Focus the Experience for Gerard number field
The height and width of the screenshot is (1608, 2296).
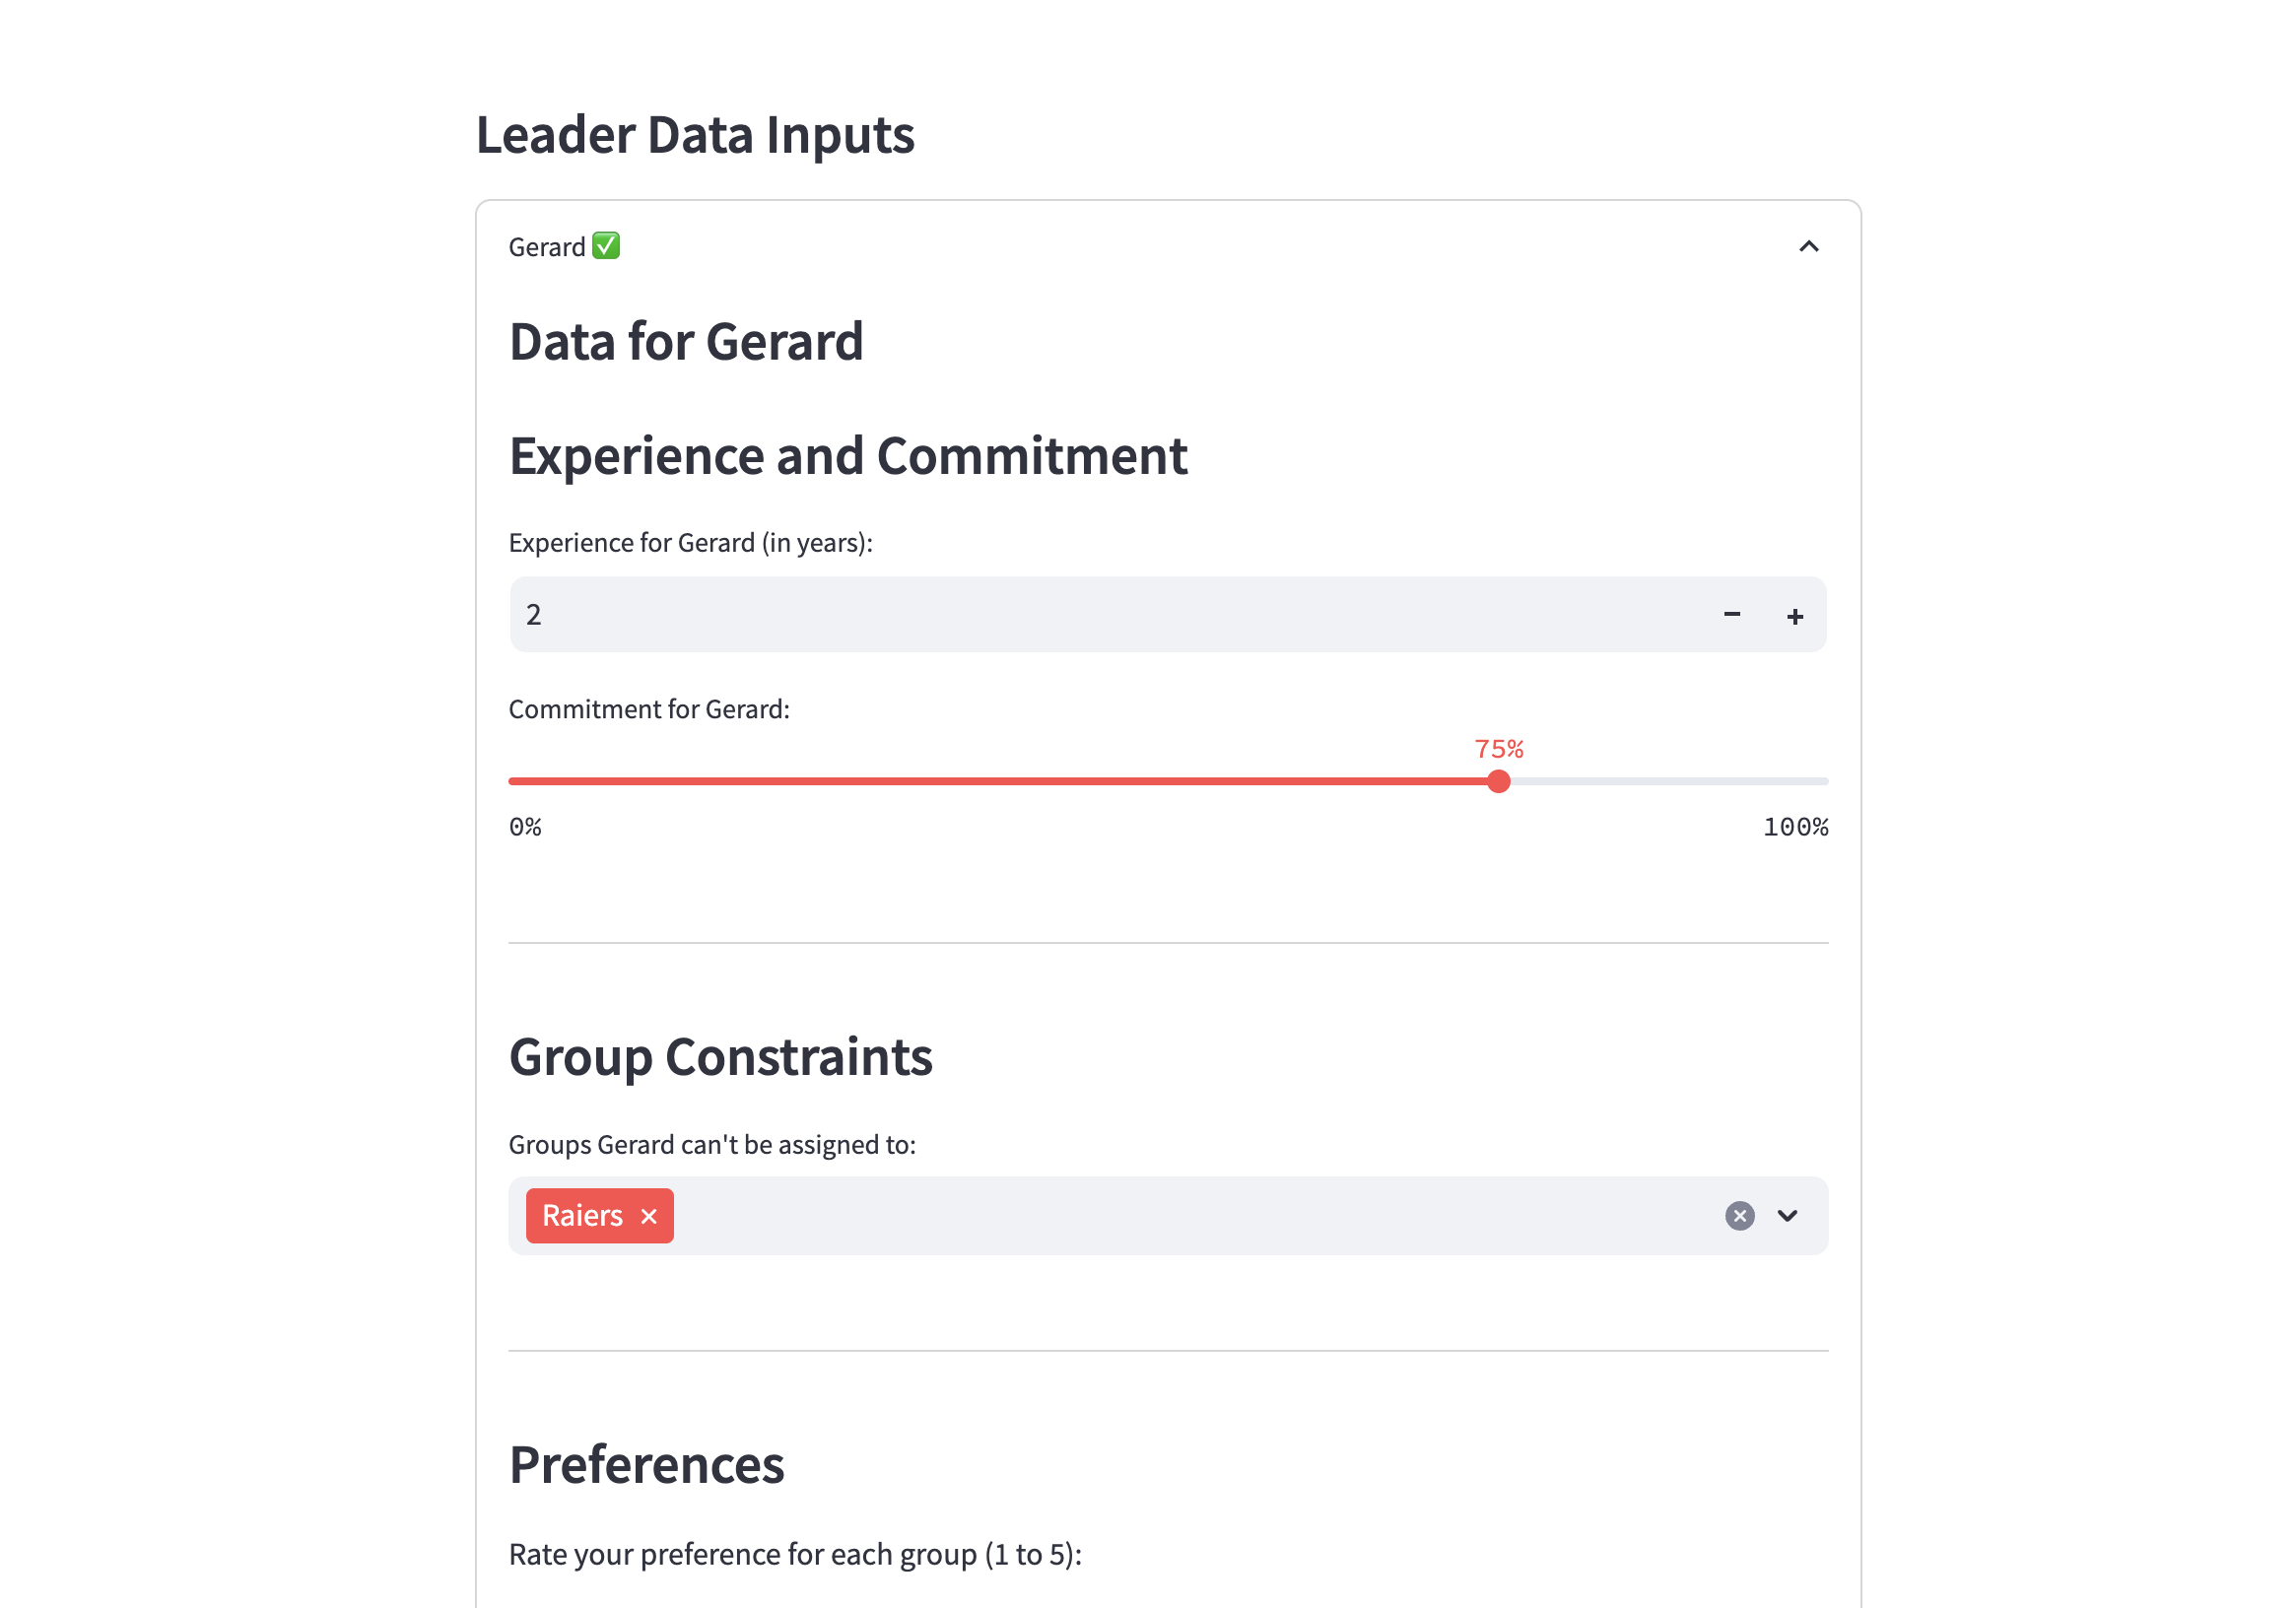1100,614
